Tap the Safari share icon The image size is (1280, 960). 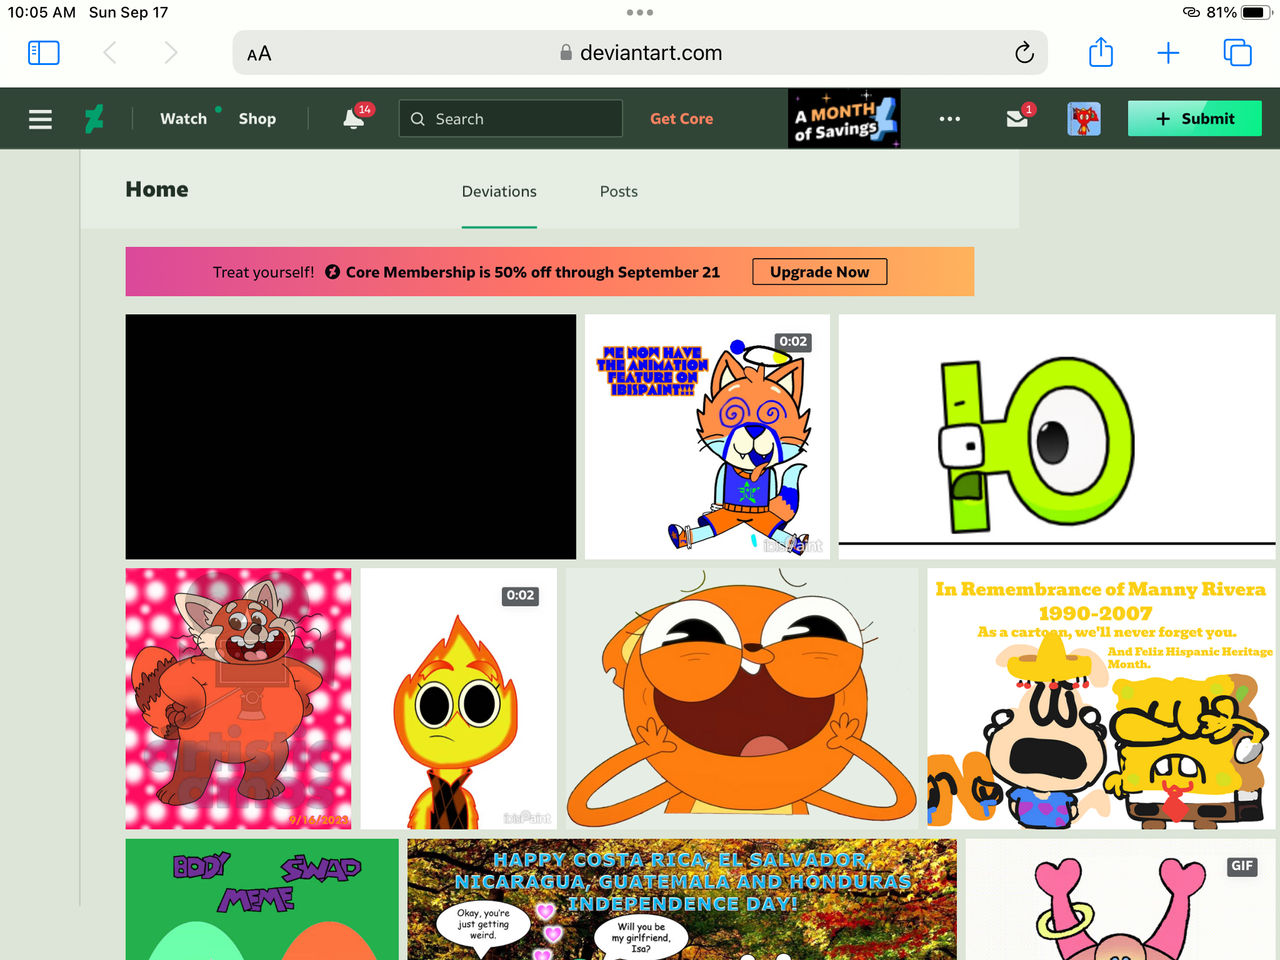tap(1100, 53)
